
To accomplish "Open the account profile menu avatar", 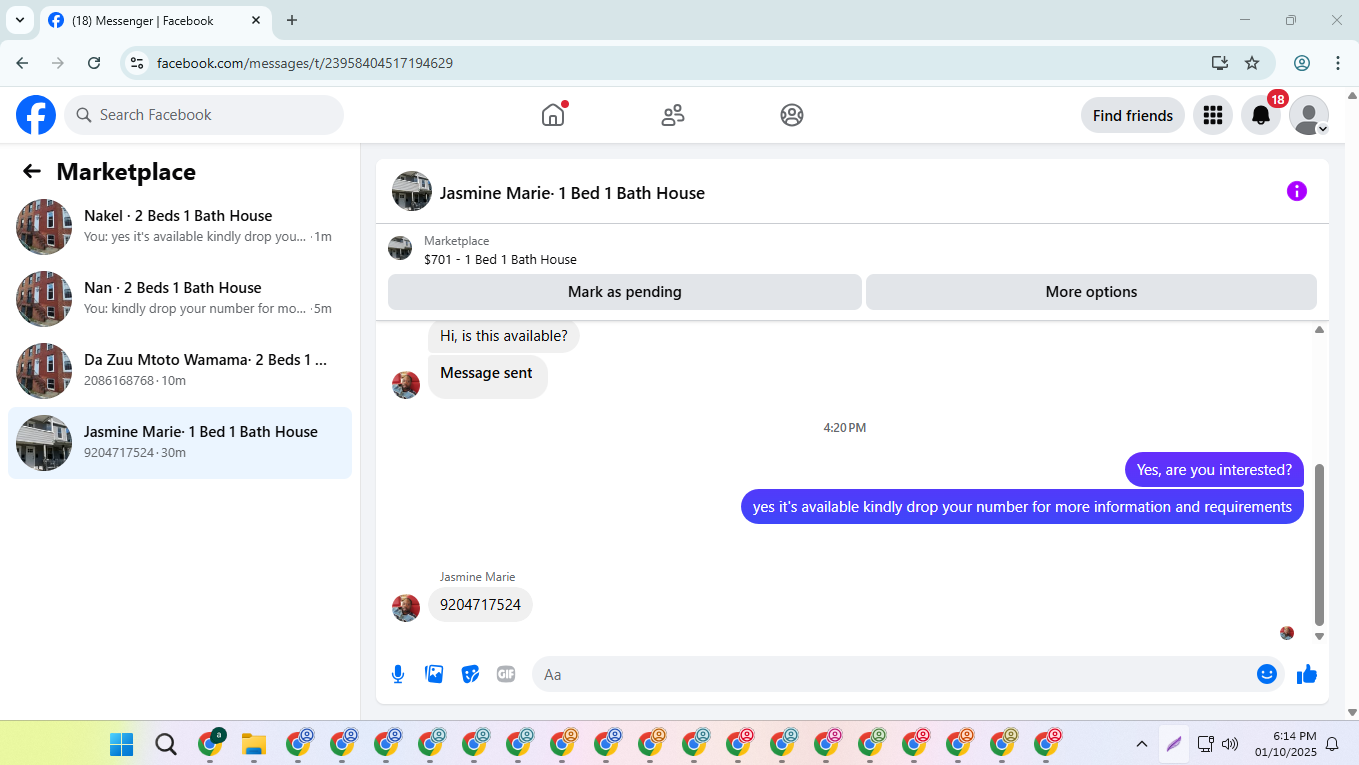I will (x=1309, y=116).
